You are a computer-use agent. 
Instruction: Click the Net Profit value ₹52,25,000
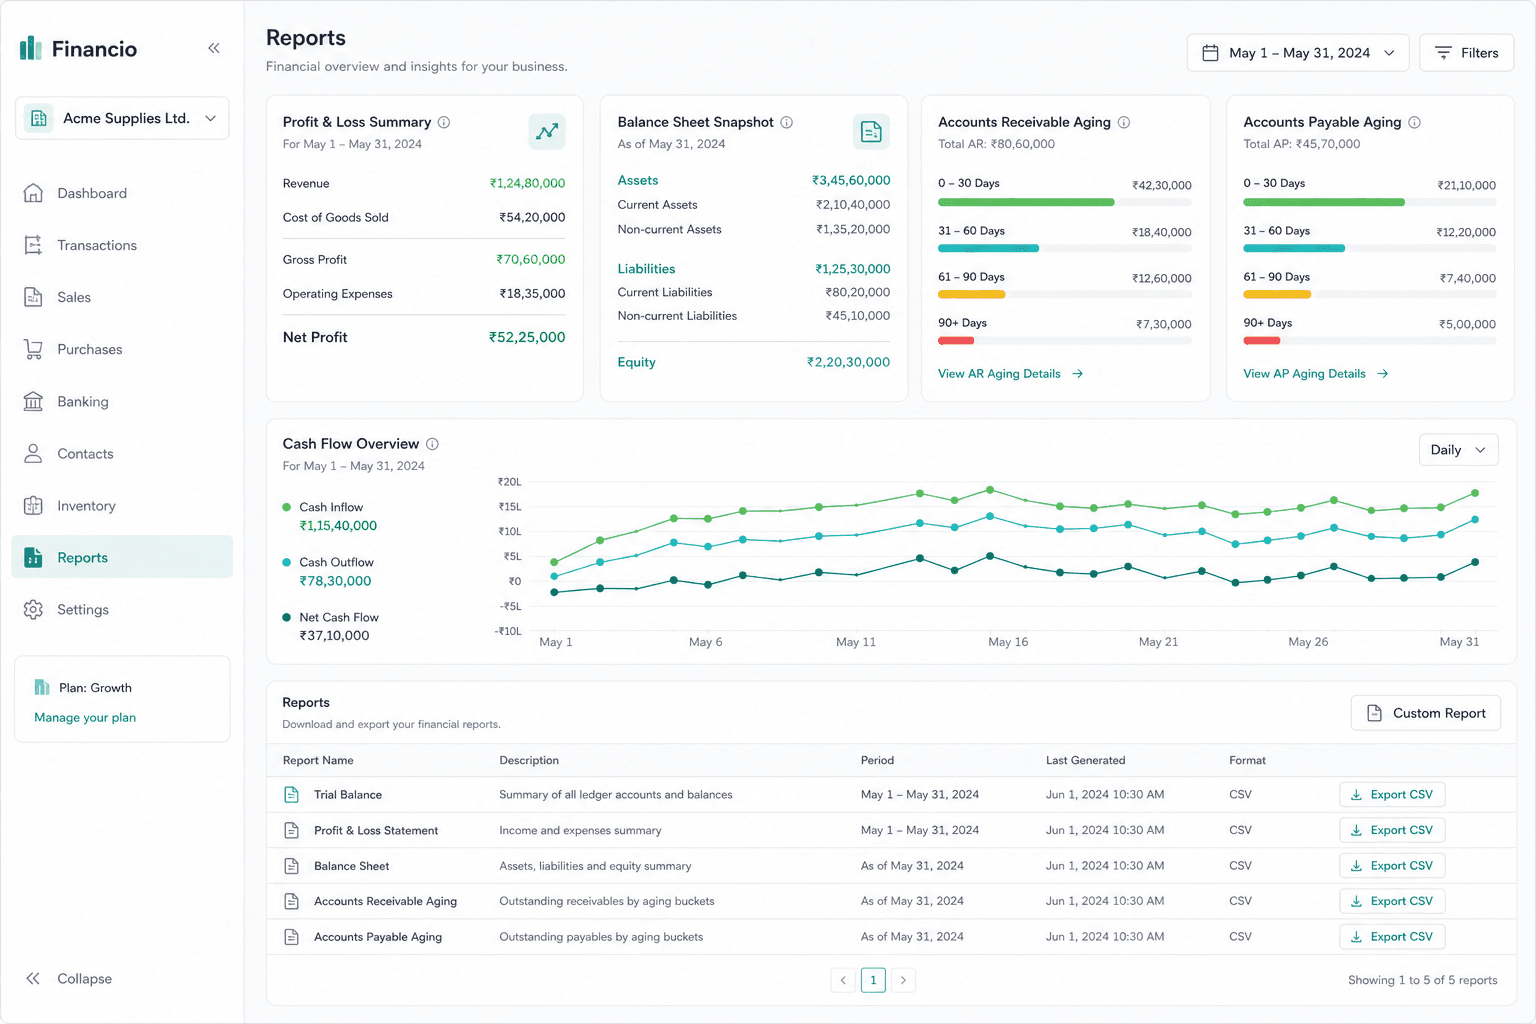point(527,338)
